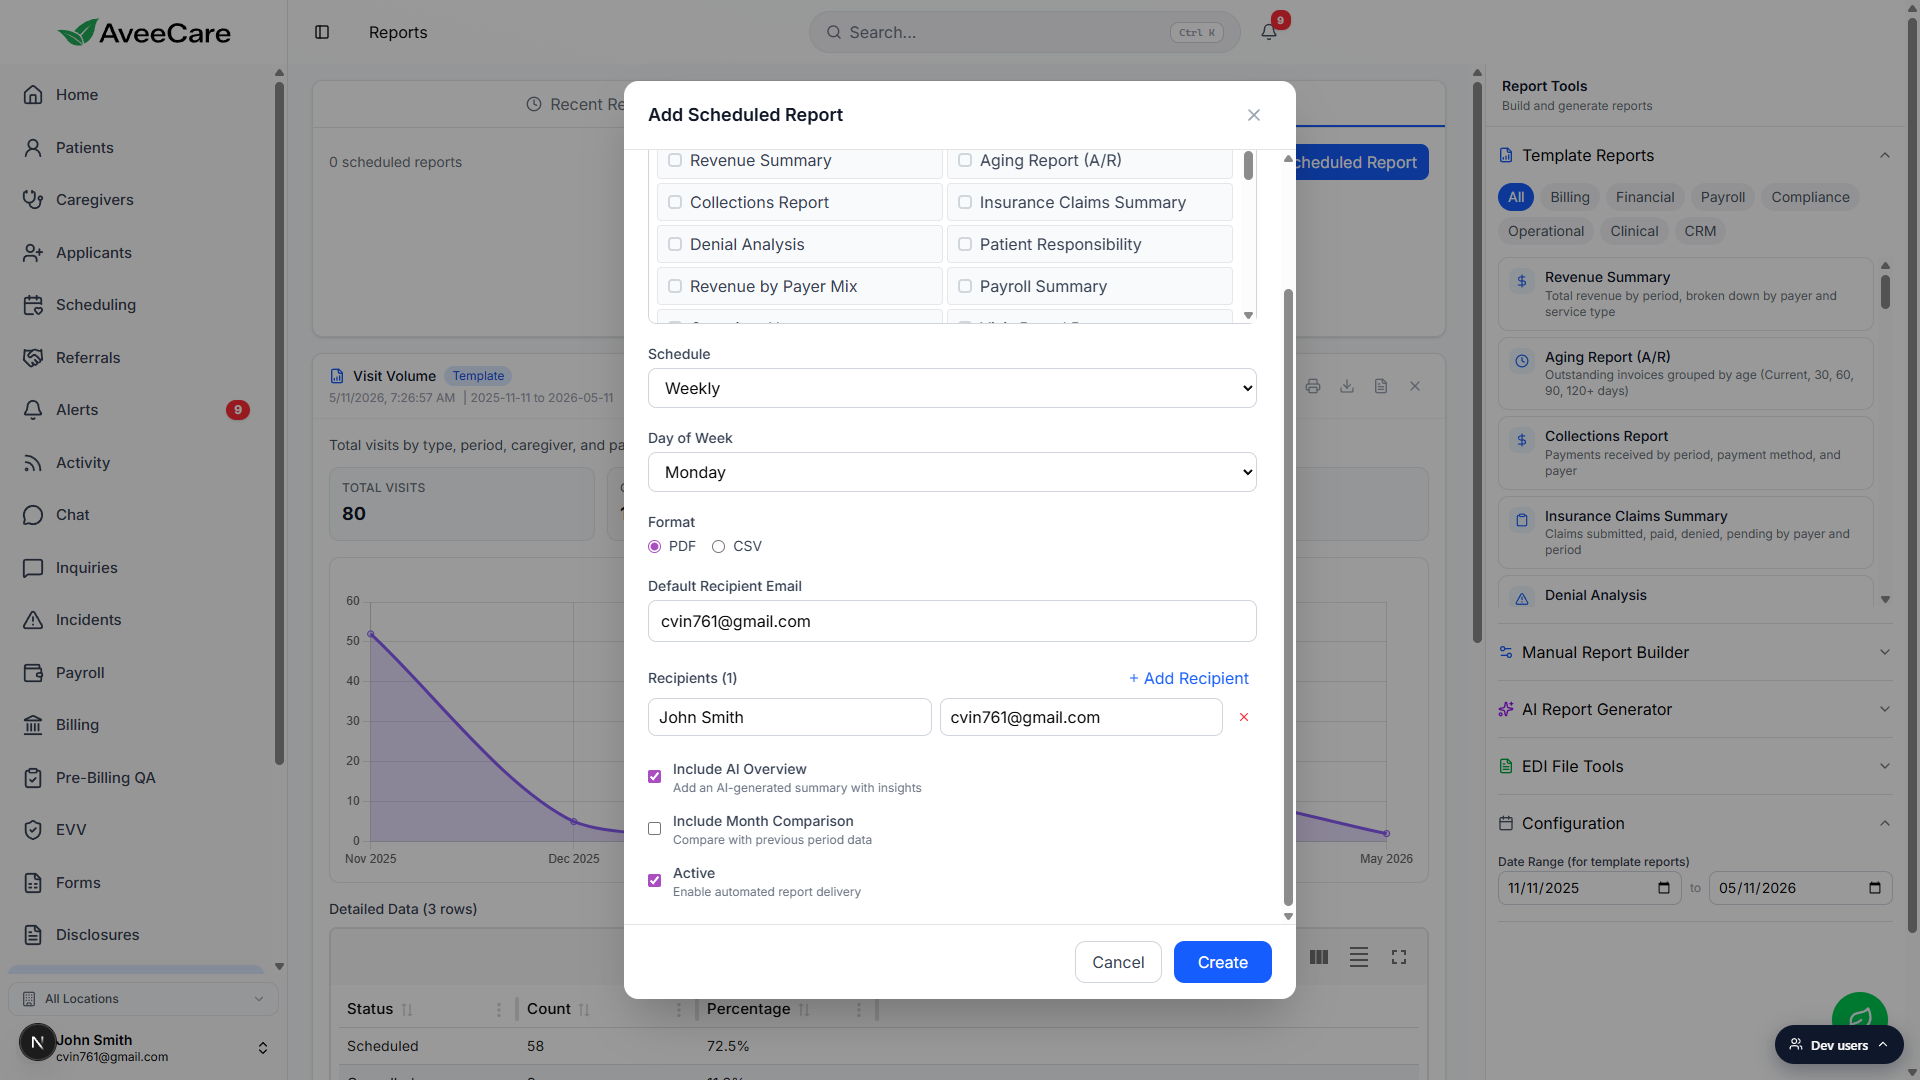
Task: Open the Alerts bell icon in sidebar
Action: (x=33, y=410)
